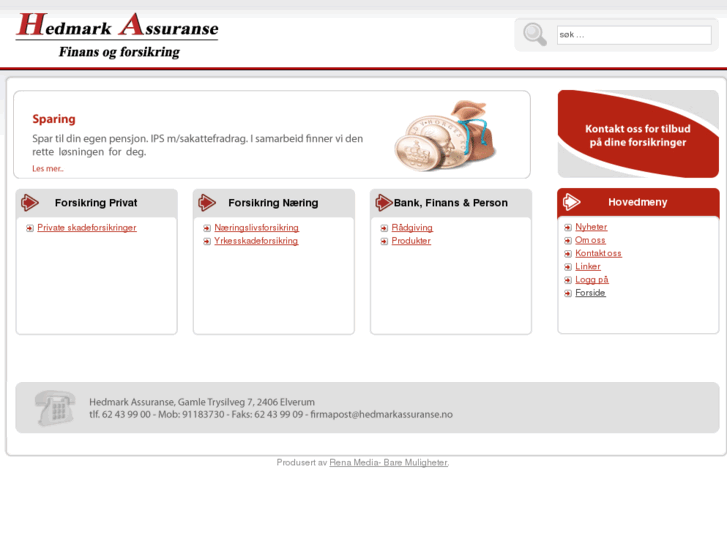Image resolution: width=727 pixels, height=545 pixels.
Task: Click the Spar til din egen pensjon paragraph
Action: 198,145
